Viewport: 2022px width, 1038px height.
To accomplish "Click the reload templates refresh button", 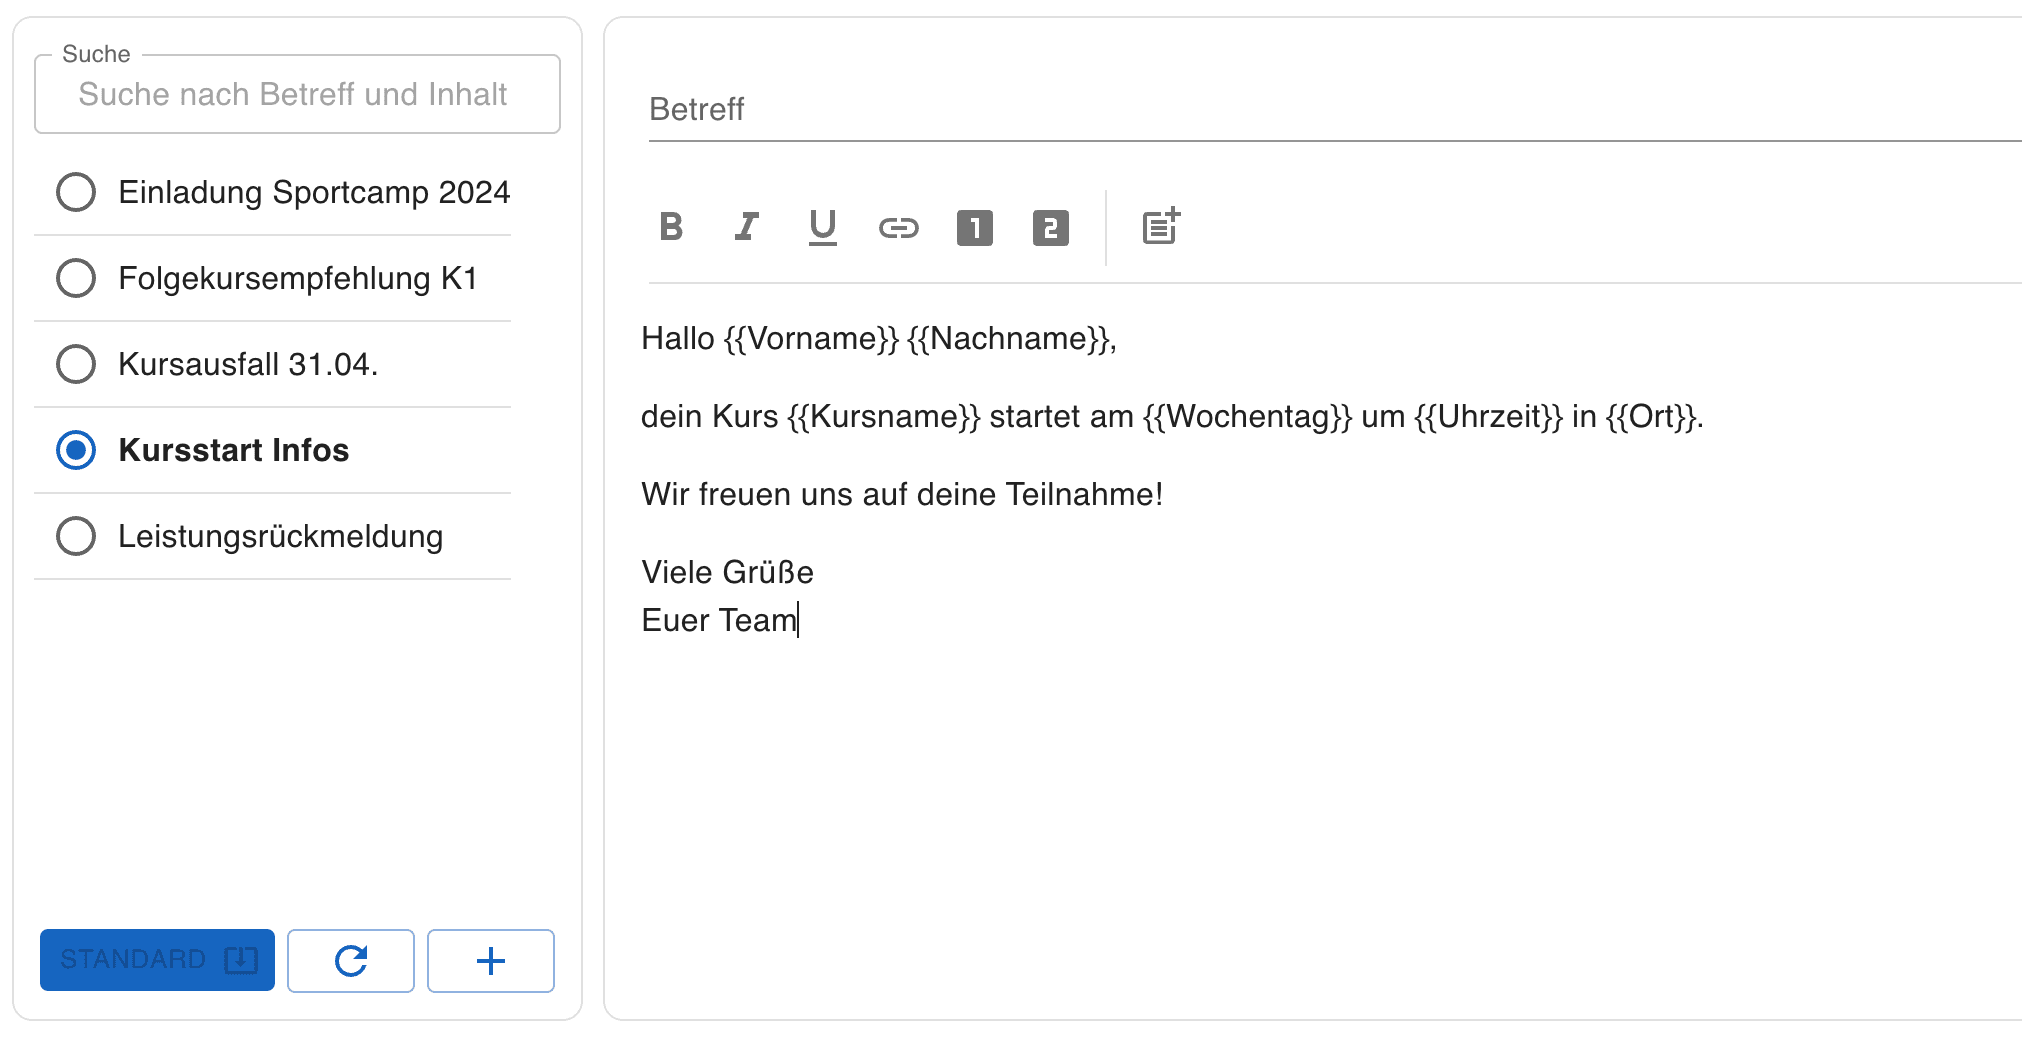I will point(351,961).
